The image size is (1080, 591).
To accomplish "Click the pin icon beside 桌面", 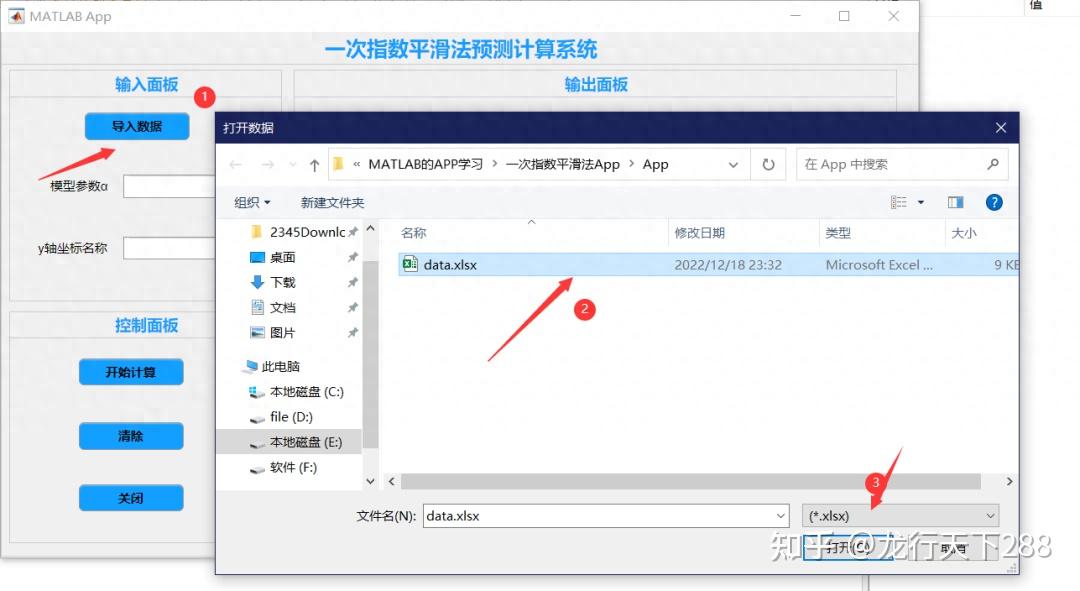I will click(x=353, y=257).
